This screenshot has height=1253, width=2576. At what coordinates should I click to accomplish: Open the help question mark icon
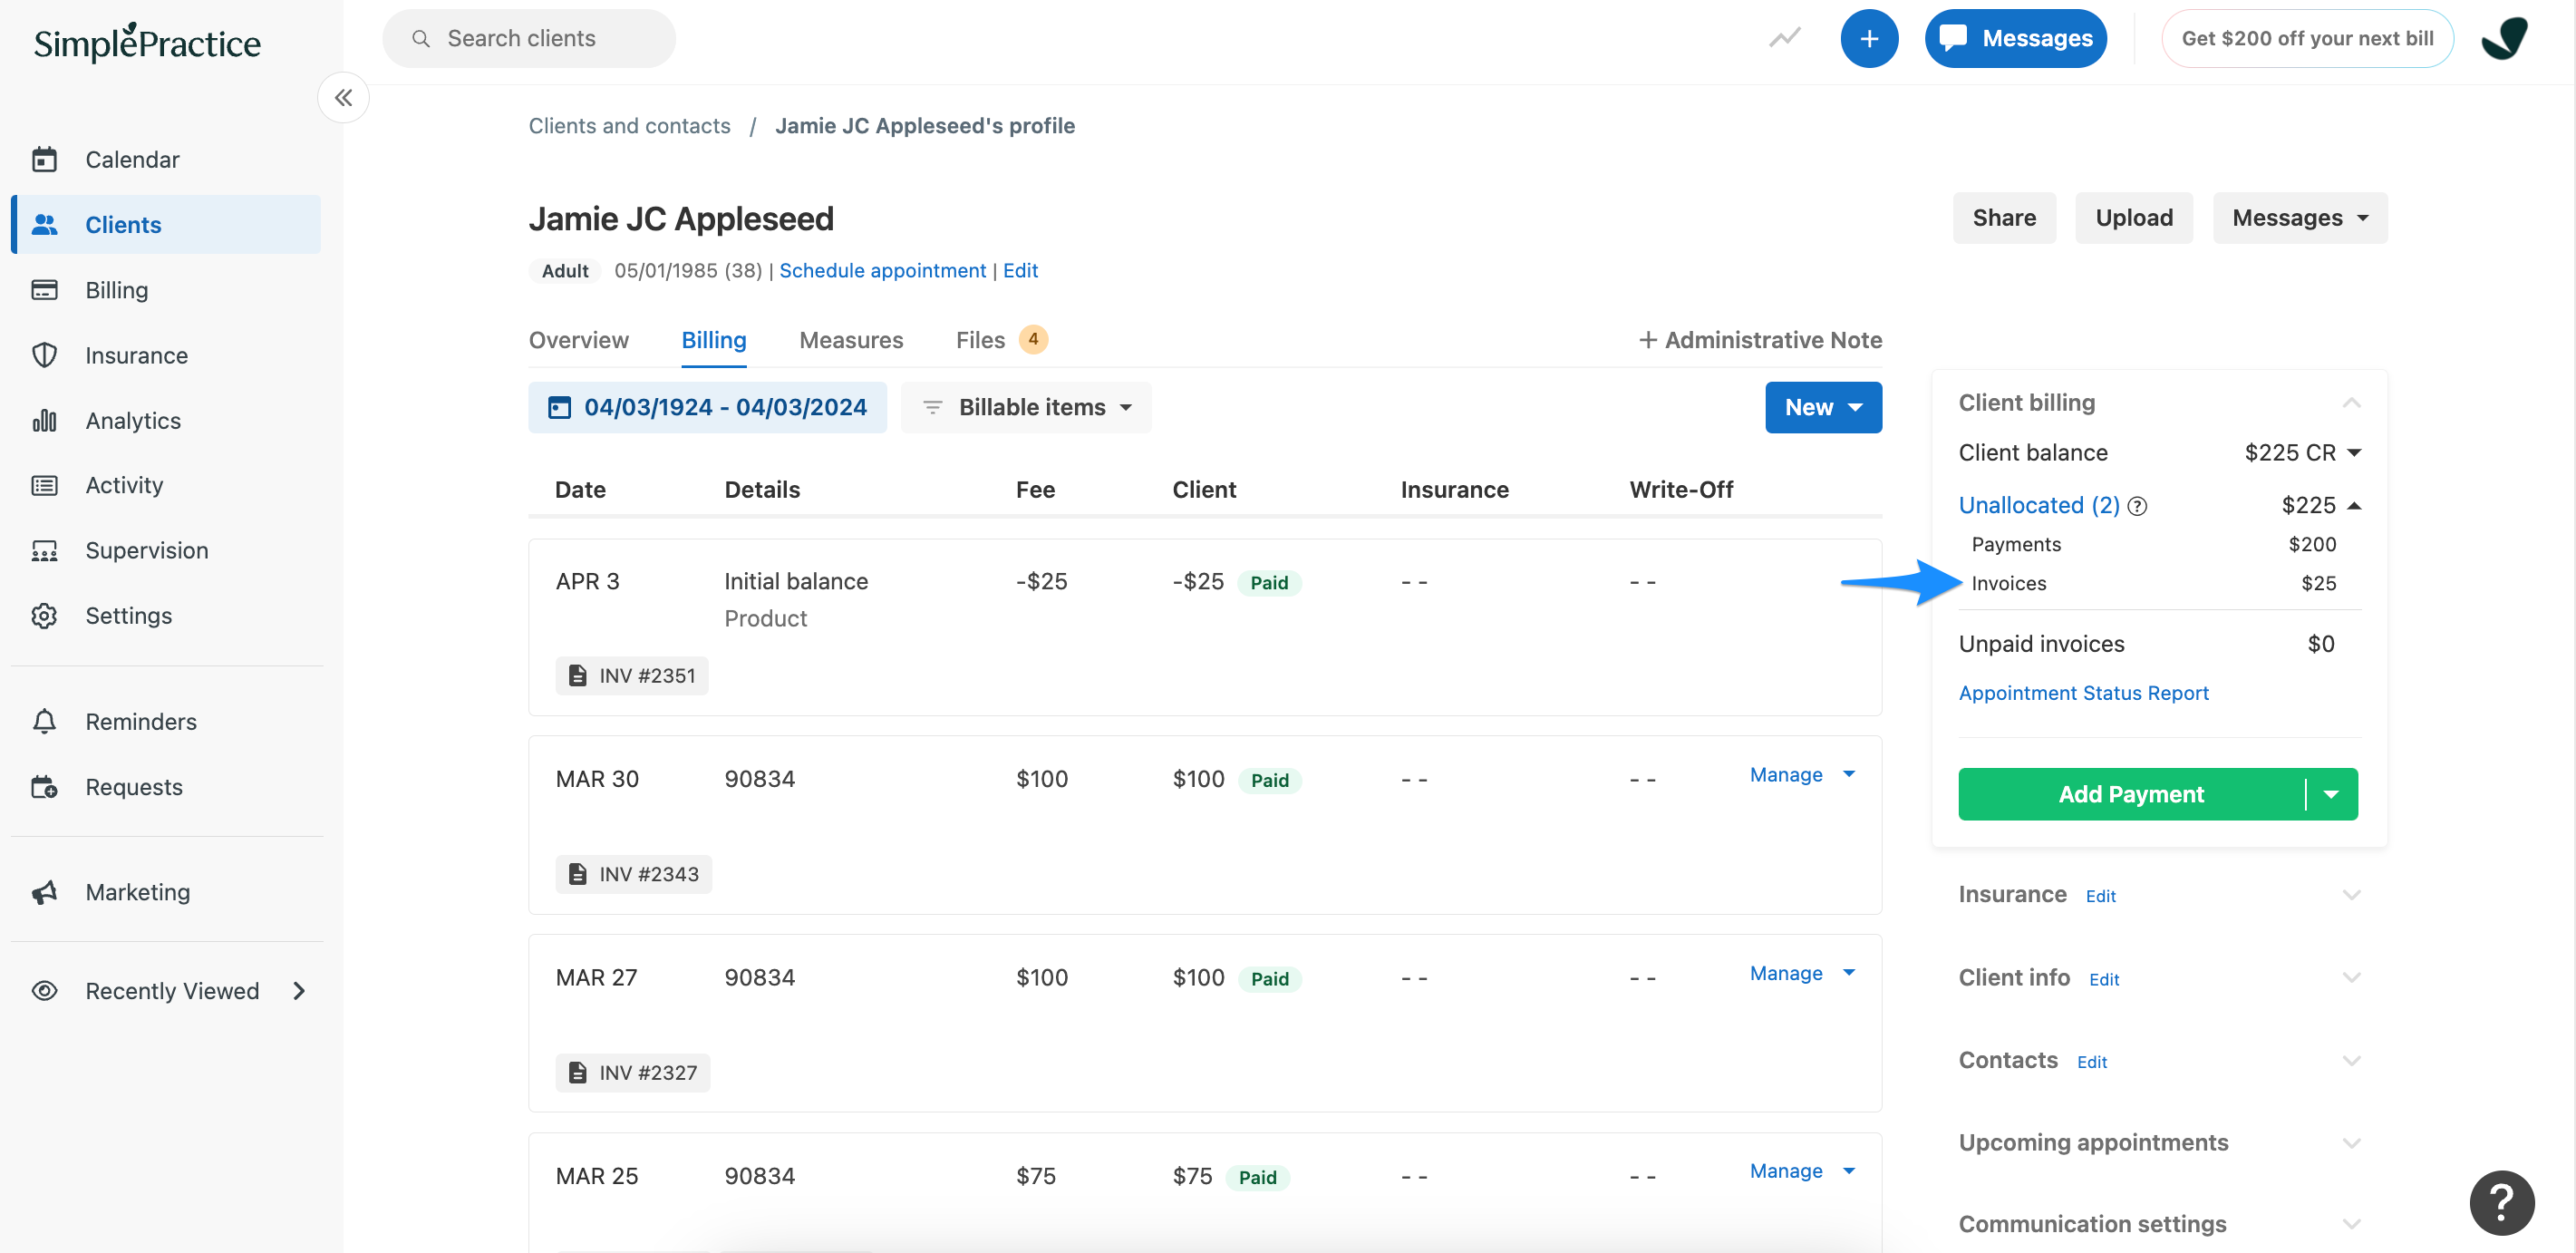[2501, 1202]
